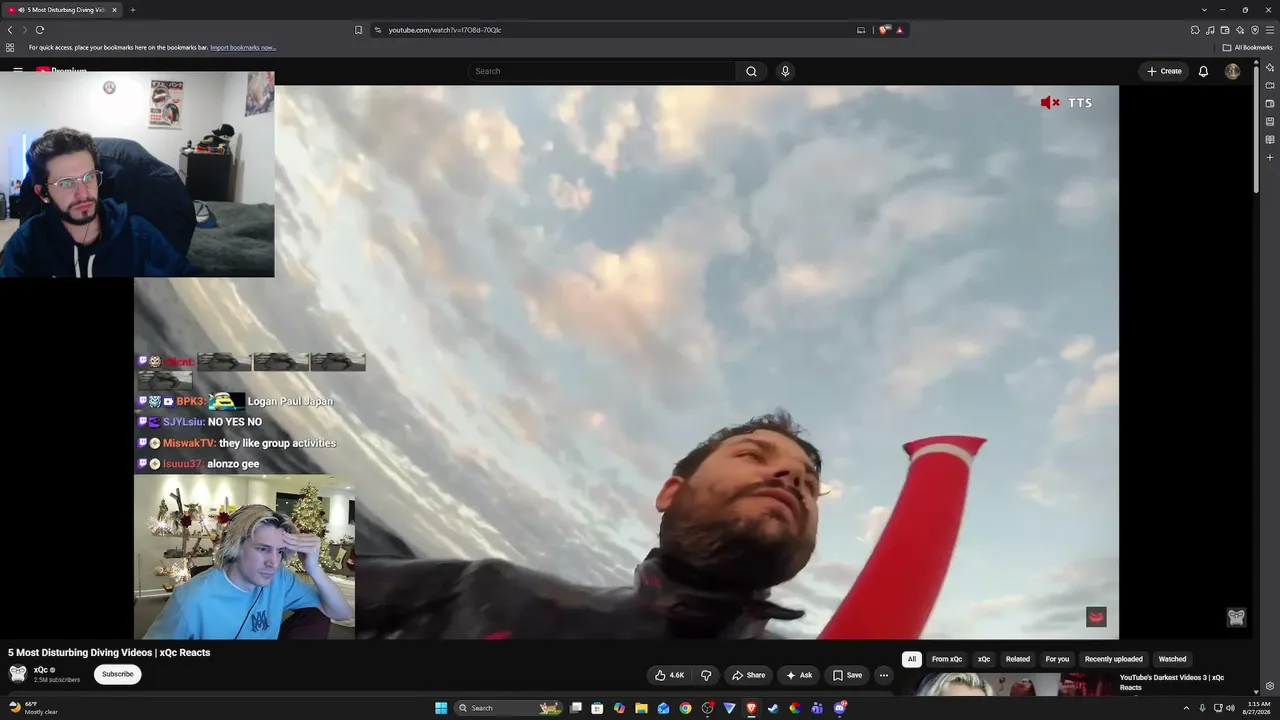The width and height of the screenshot is (1280, 720).
Task: Open the YouTube account avatar menu
Action: (1232, 71)
